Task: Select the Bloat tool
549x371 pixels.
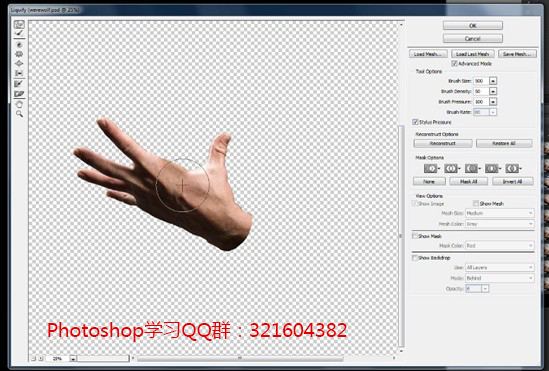Action: 19,64
